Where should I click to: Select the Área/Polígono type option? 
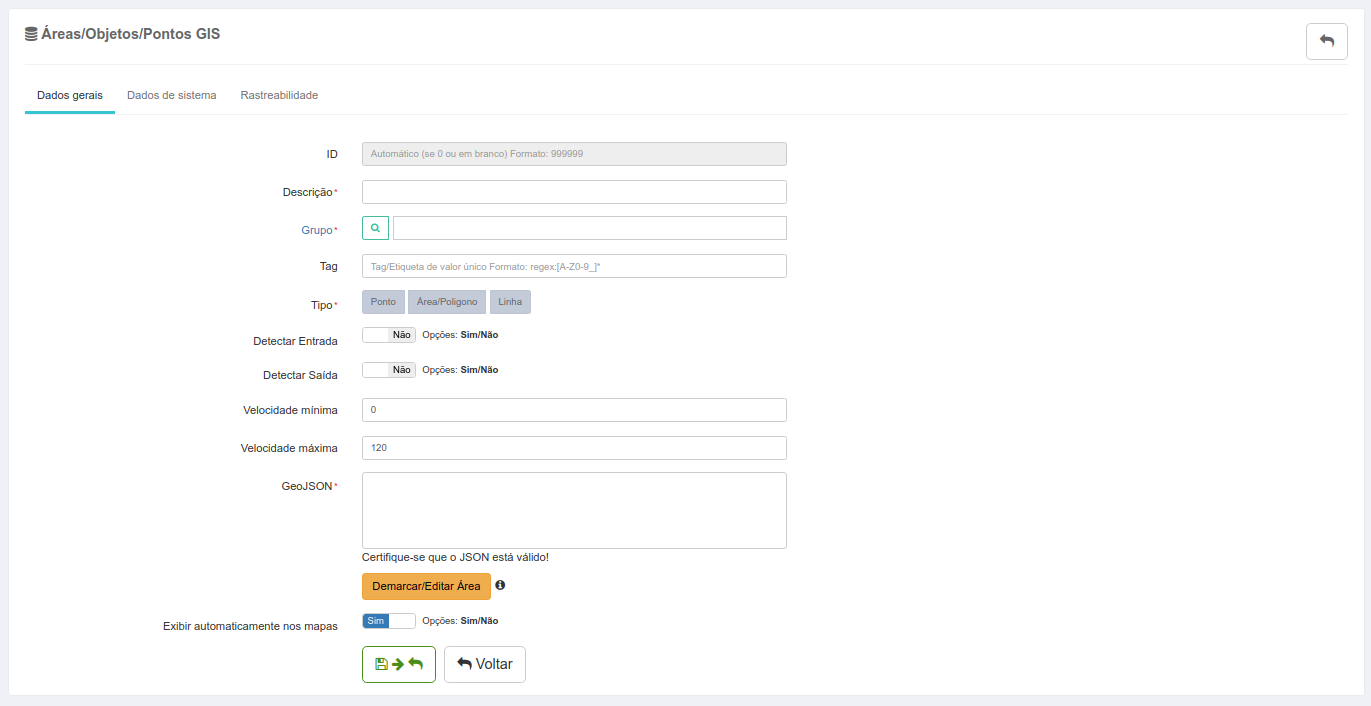click(x=446, y=302)
